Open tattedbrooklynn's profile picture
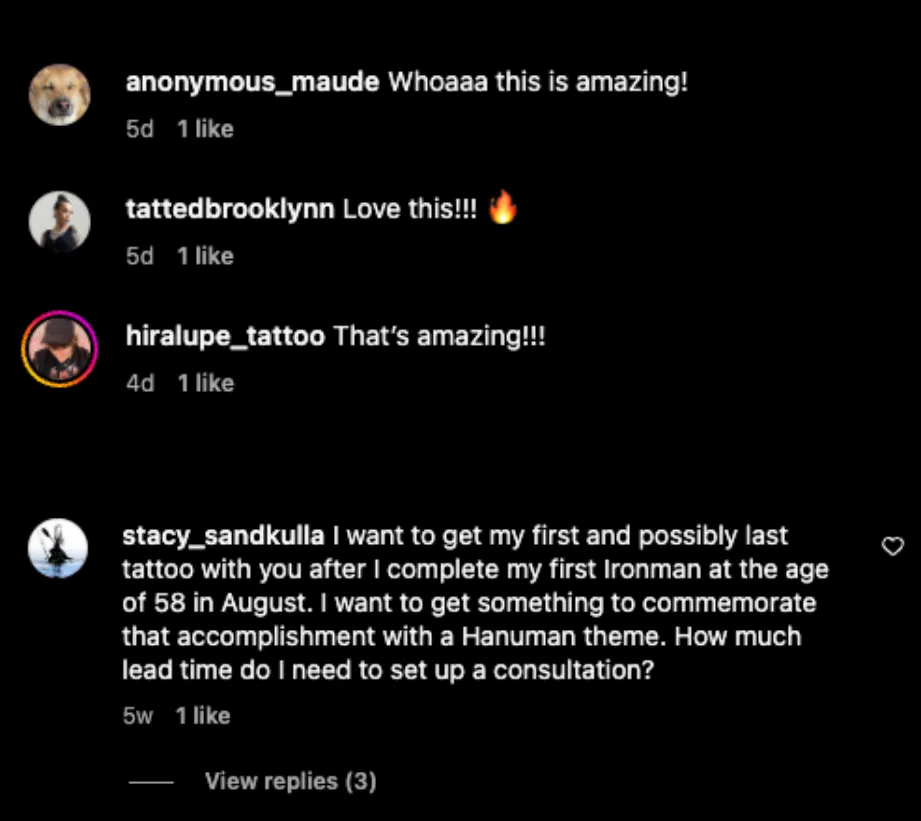921x821 pixels. (59, 221)
